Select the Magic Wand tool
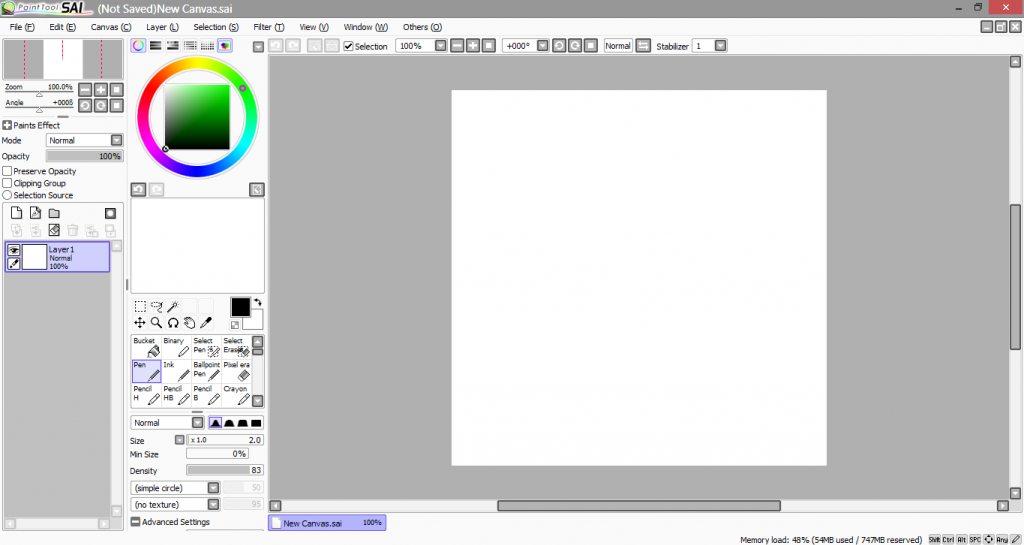 173,307
